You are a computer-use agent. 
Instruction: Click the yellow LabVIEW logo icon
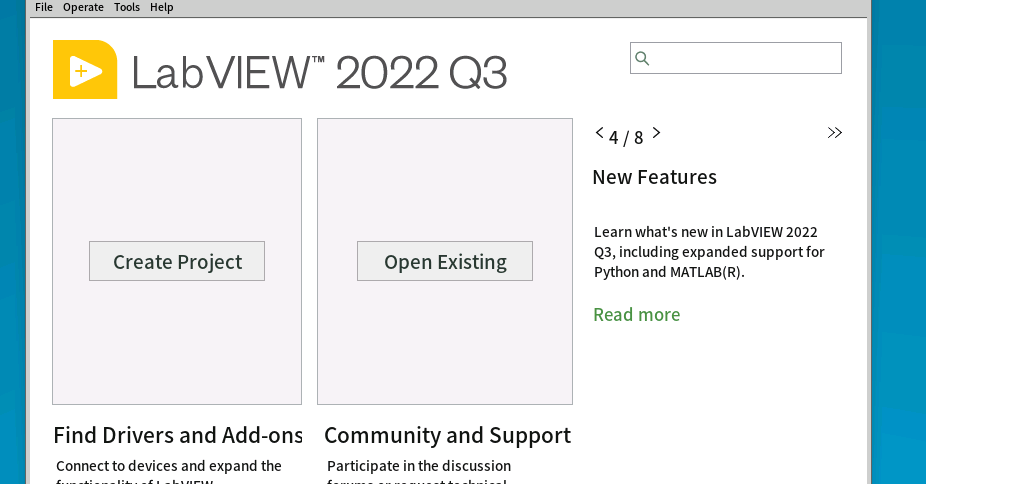pos(85,70)
